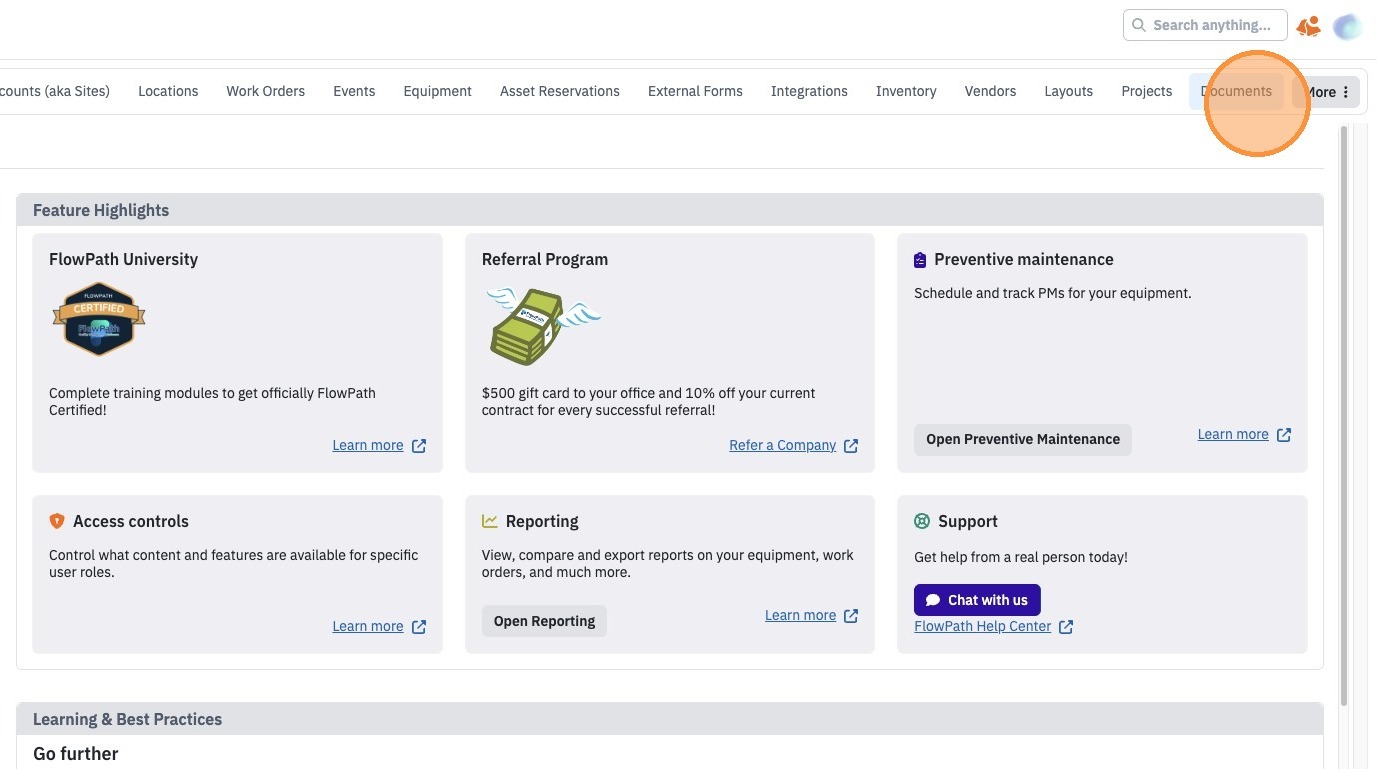1377x769 pixels.
Task: Open the Layouts tab
Action: pos(1069,91)
